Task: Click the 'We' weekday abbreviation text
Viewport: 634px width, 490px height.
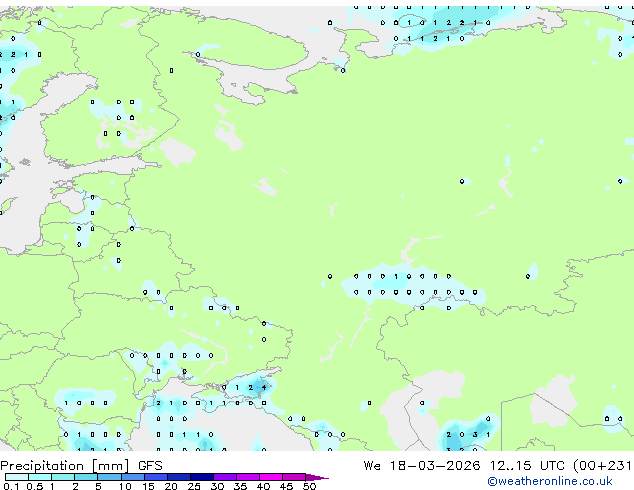Action: 372,465
